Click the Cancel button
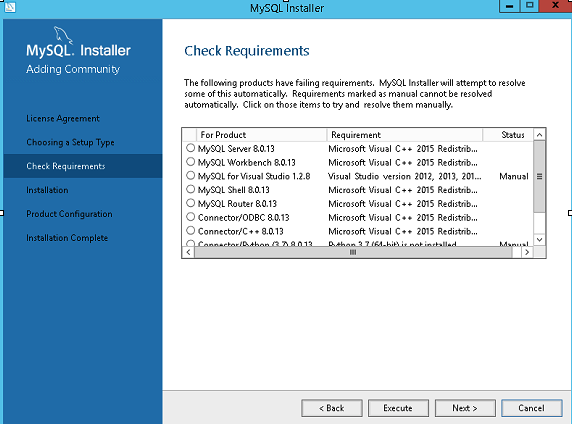 pyautogui.click(x=532, y=408)
